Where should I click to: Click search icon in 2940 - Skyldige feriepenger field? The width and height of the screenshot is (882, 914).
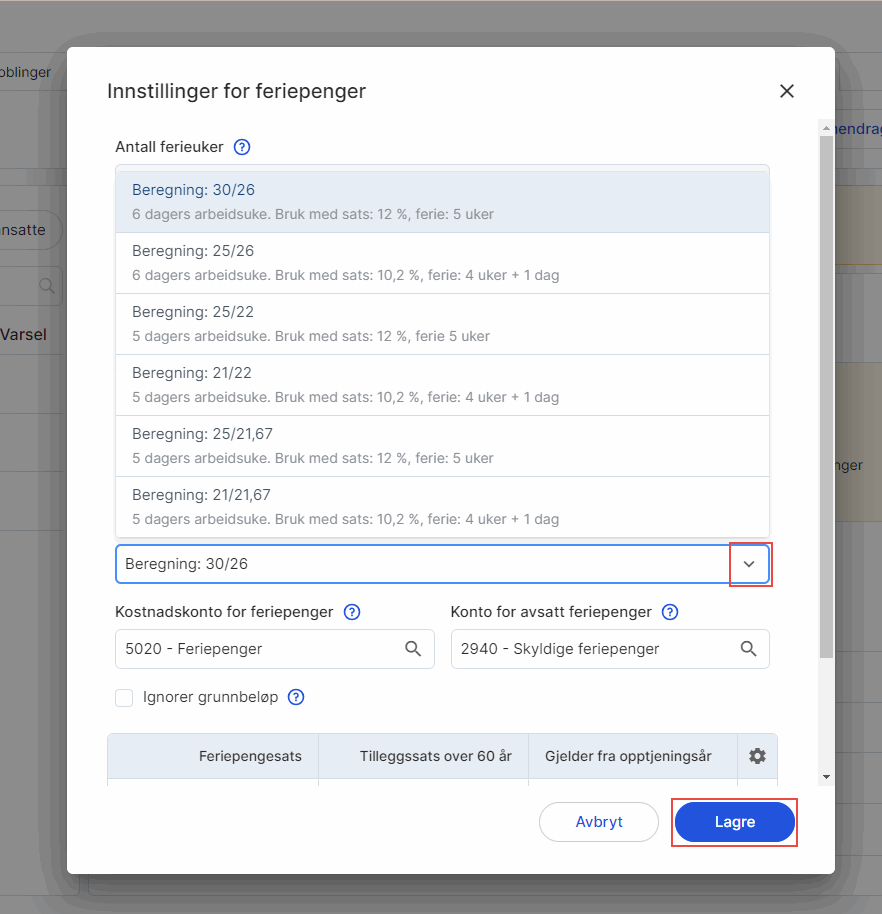click(748, 649)
